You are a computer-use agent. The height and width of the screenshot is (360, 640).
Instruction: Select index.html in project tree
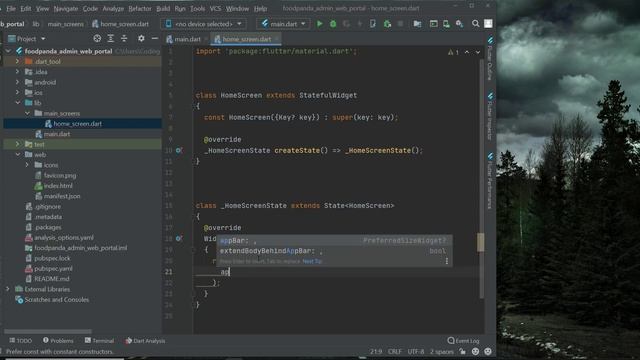tap(58, 186)
